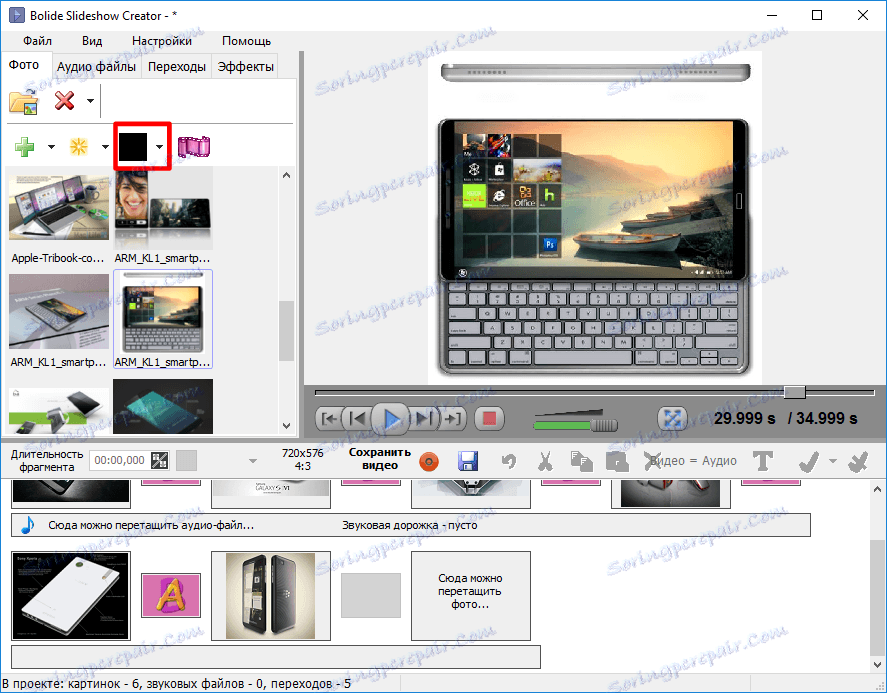
Task: Open a photo using the folder icon
Action: (22, 100)
